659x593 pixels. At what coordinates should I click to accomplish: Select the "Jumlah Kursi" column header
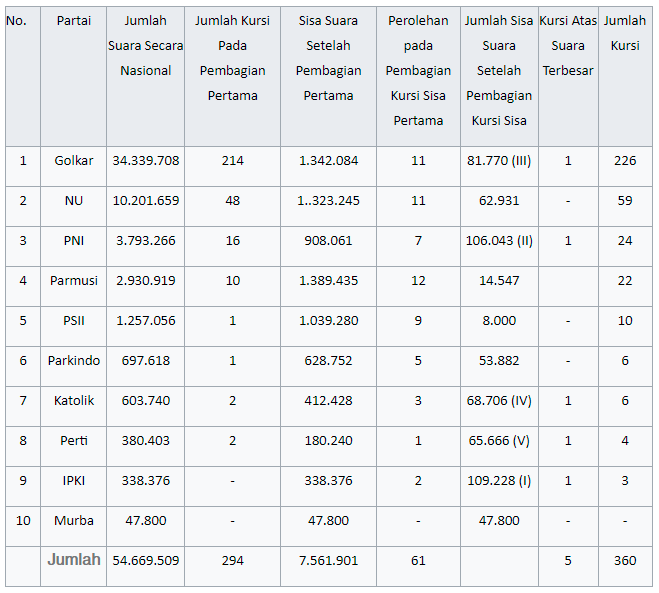click(x=625, y=33)
